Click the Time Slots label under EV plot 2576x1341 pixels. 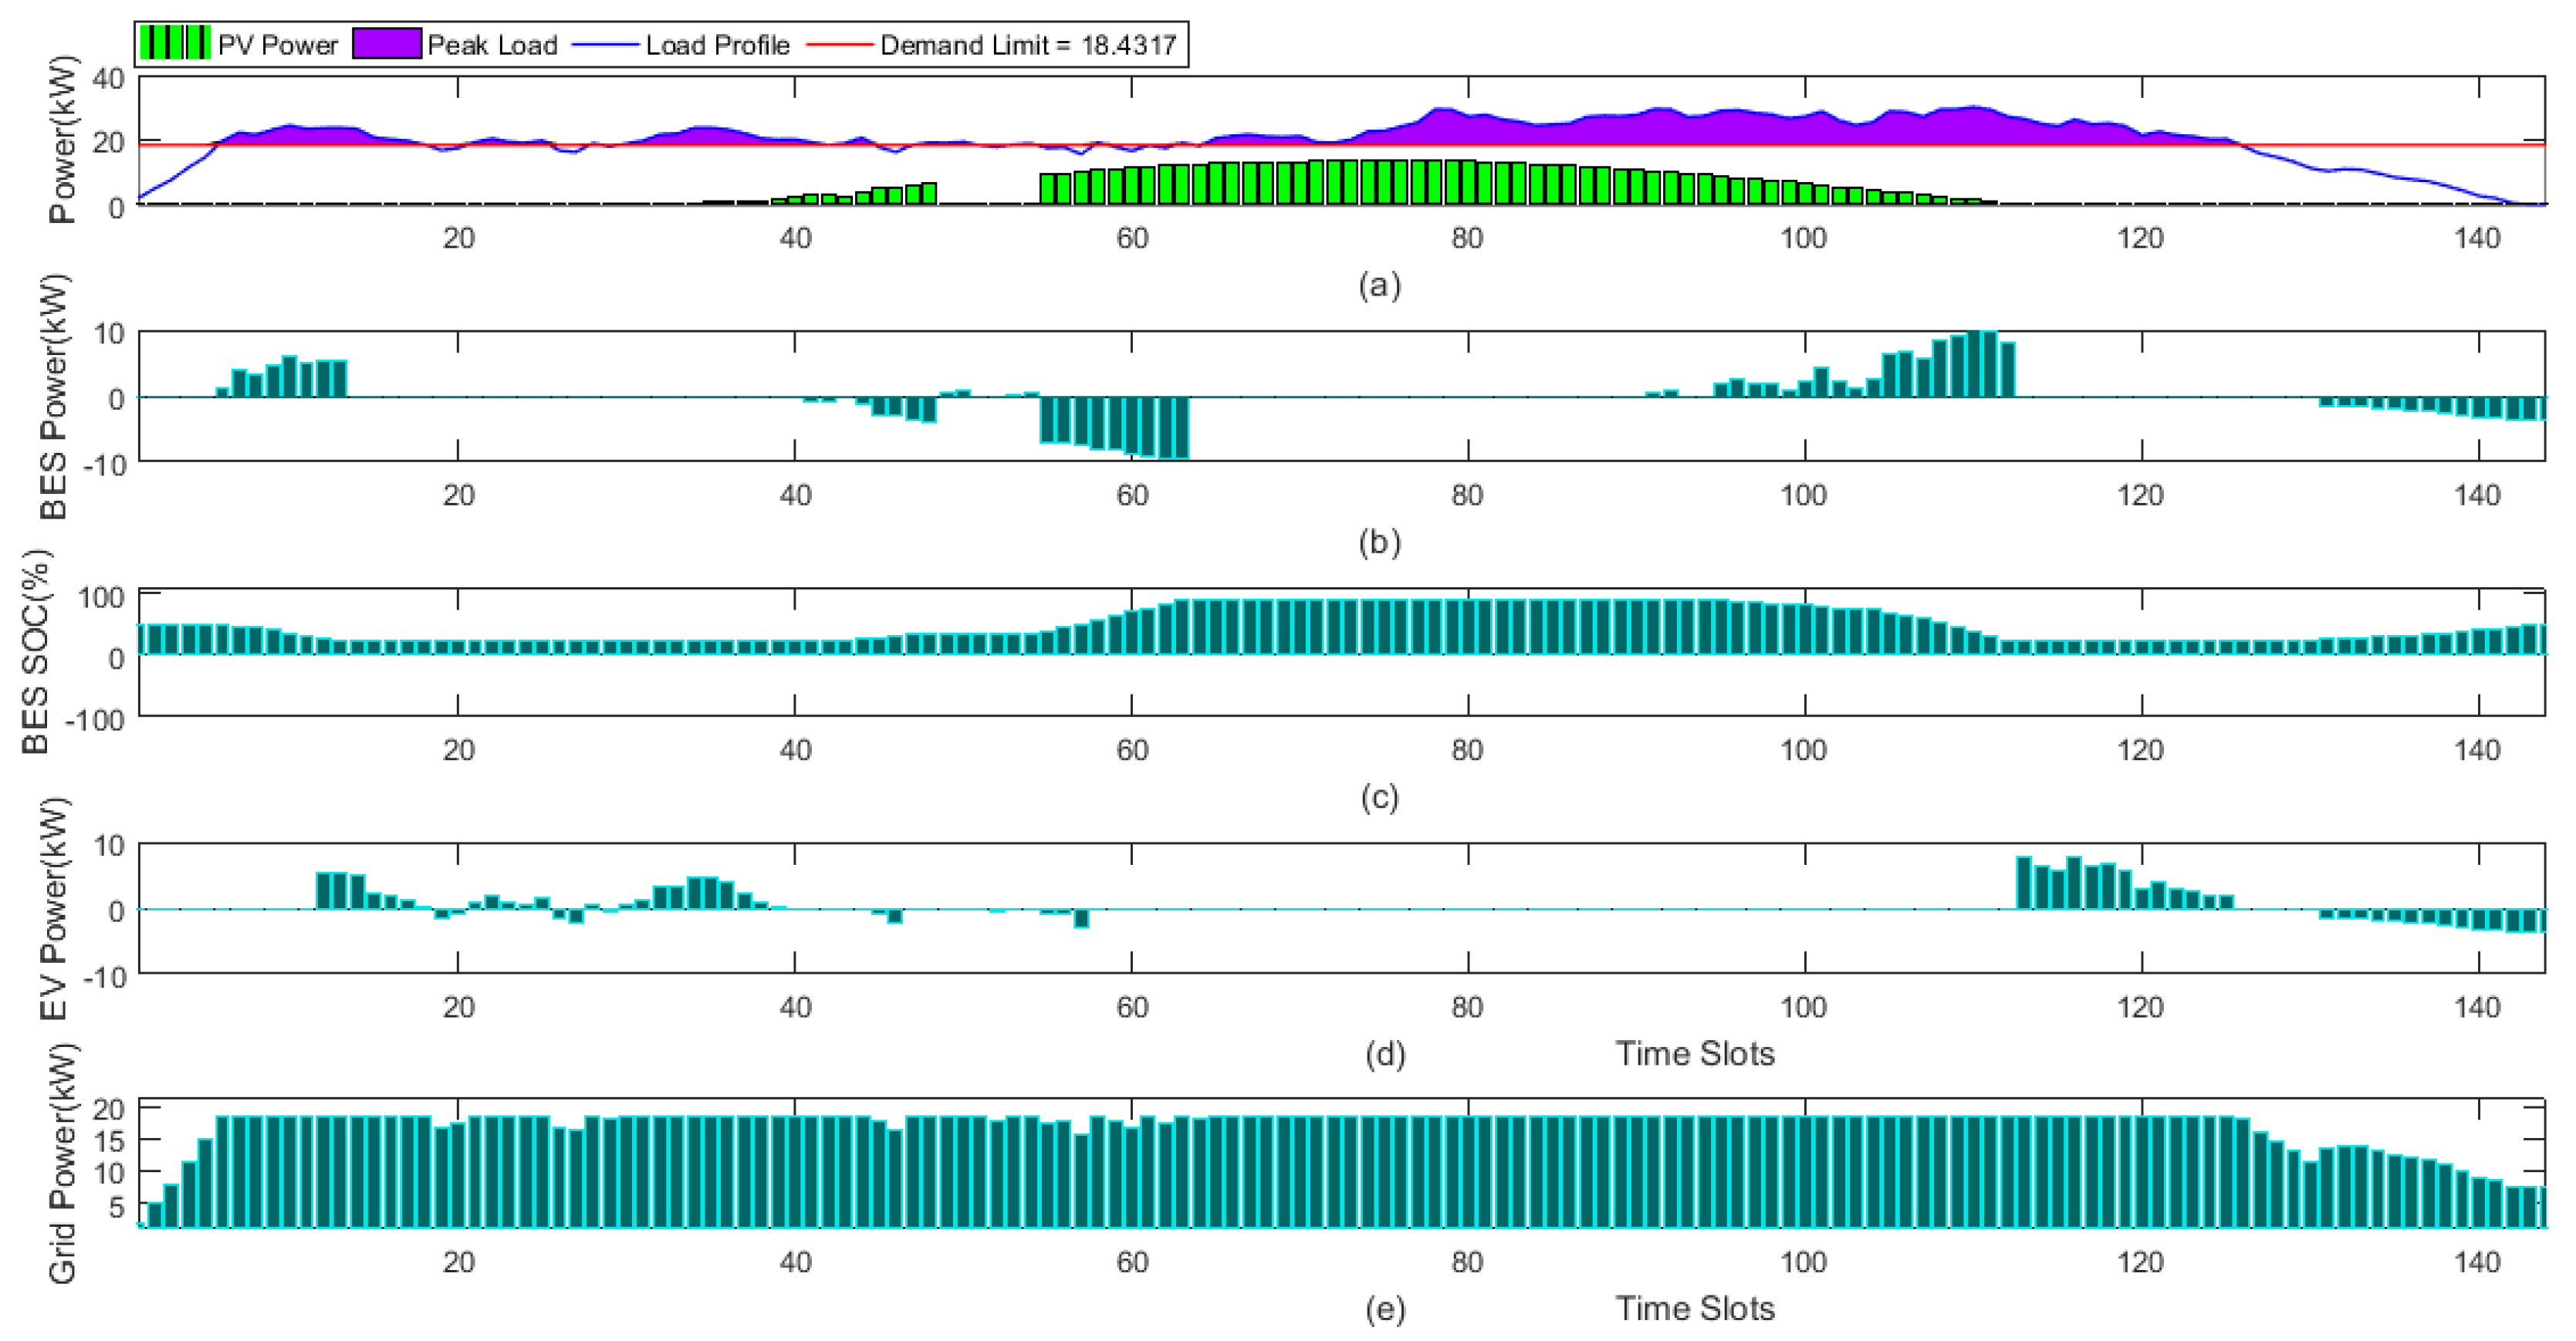click(x=1695, y=1053)
